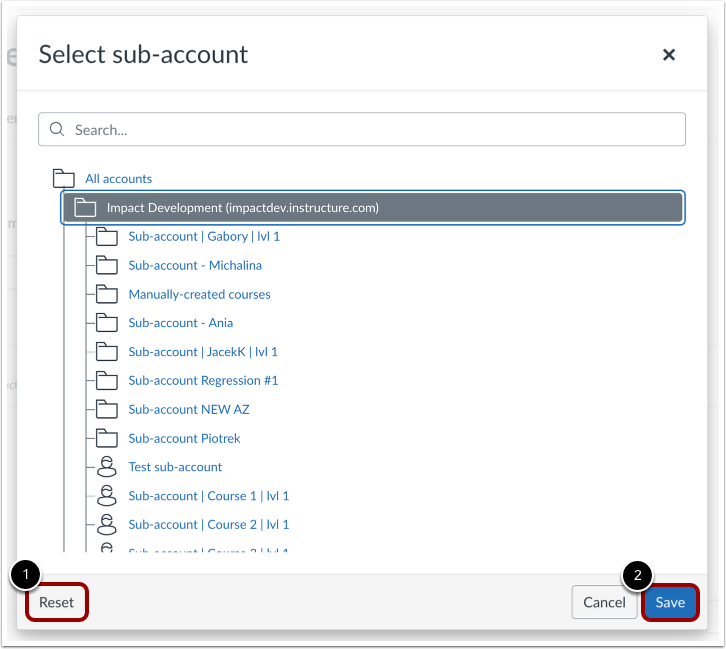
Task: Select Sub-account | Course 1 | lvl 1
Action: (209, 496)
